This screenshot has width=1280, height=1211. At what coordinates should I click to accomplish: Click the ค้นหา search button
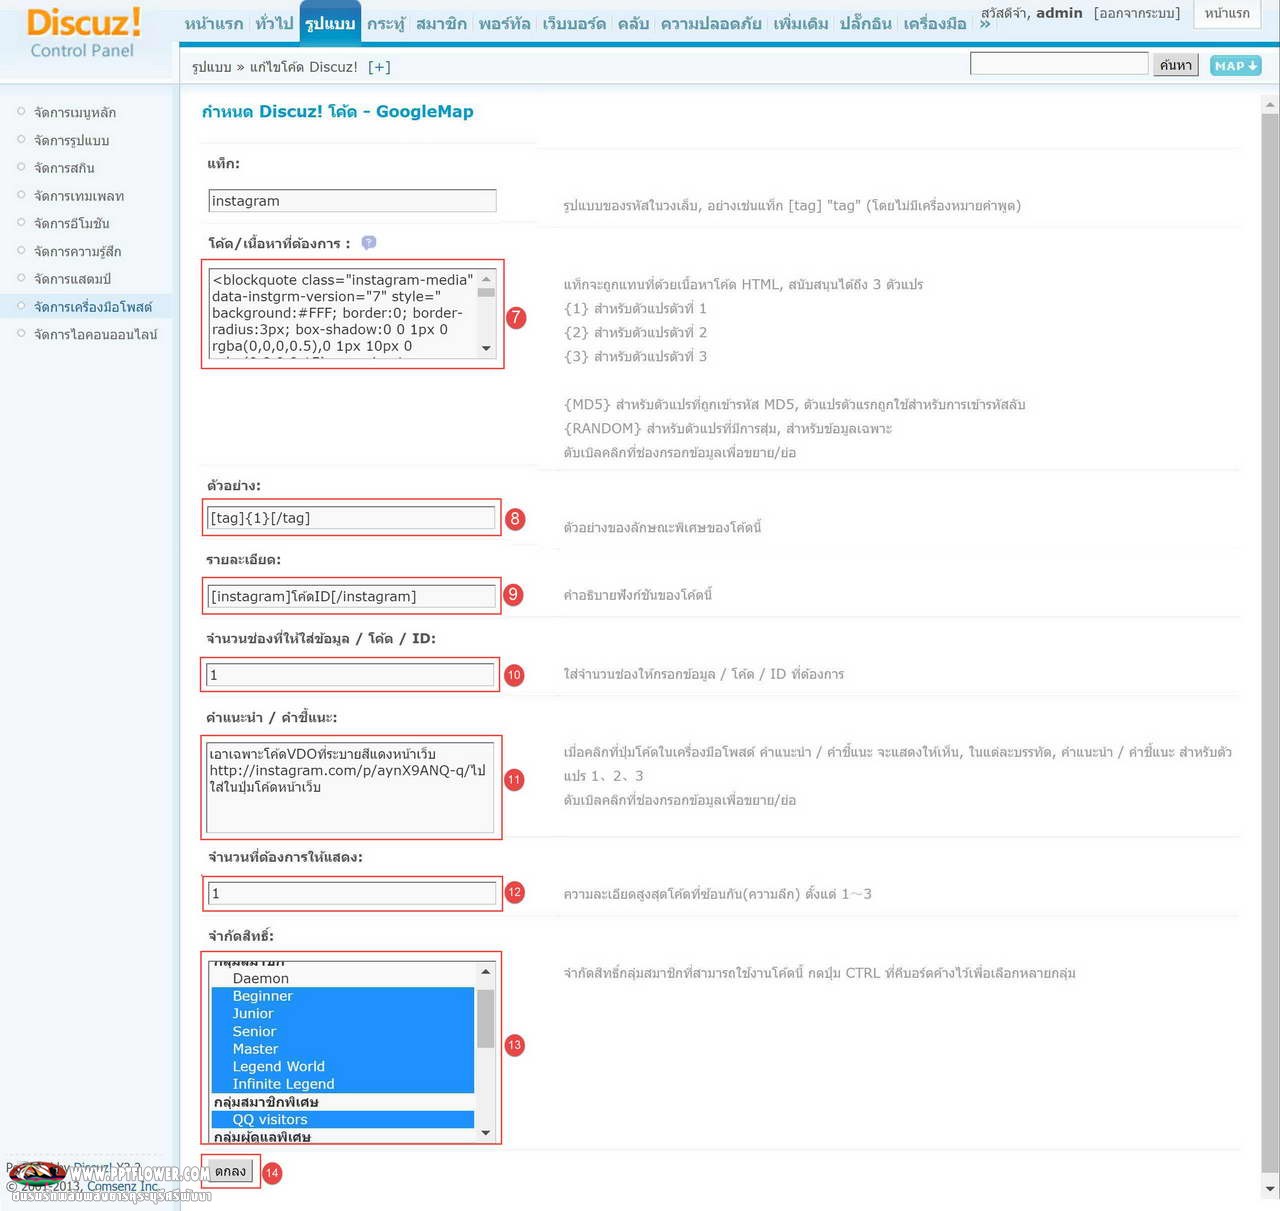1175,65
